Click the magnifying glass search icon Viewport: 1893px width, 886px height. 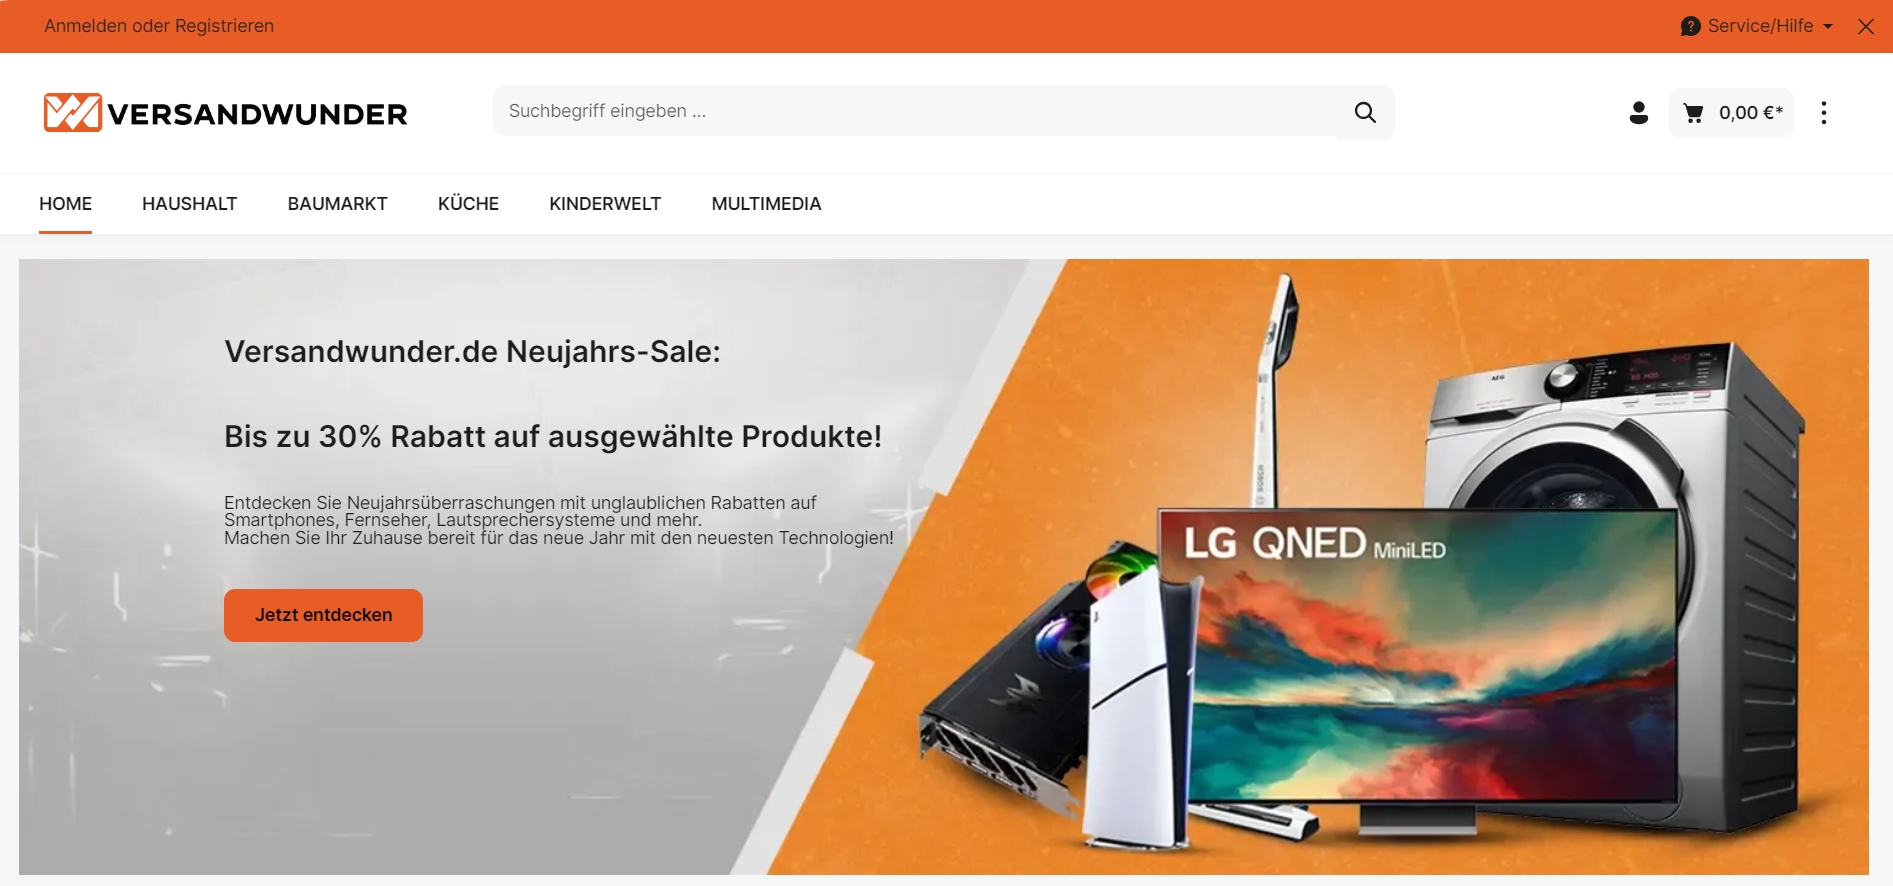(1365, 112)
